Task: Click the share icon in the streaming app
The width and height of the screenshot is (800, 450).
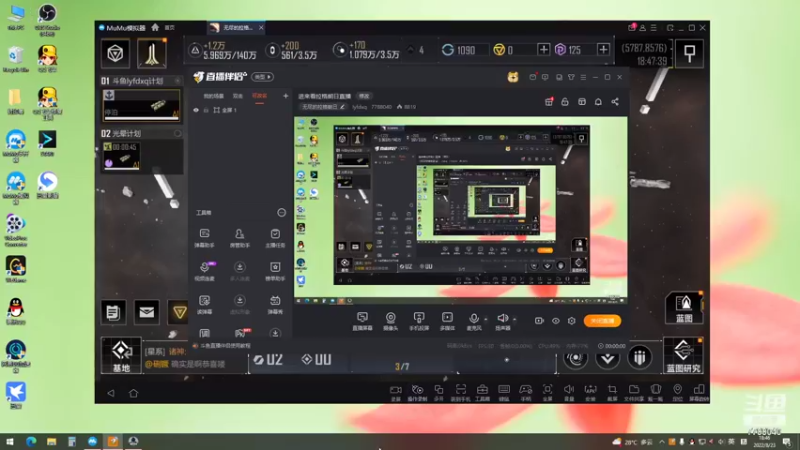Action: (615, 102)
